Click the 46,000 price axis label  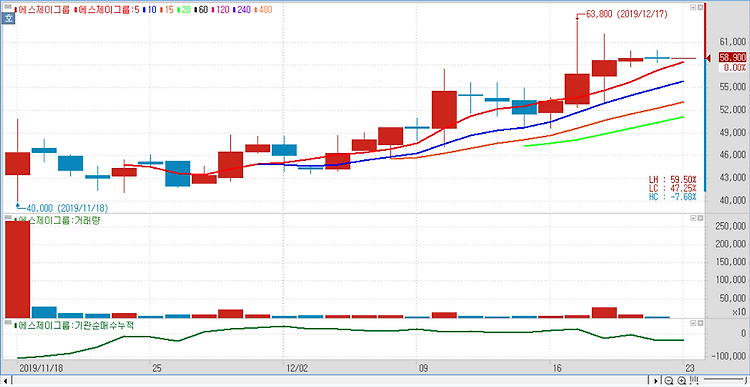(x=732, y=155)
